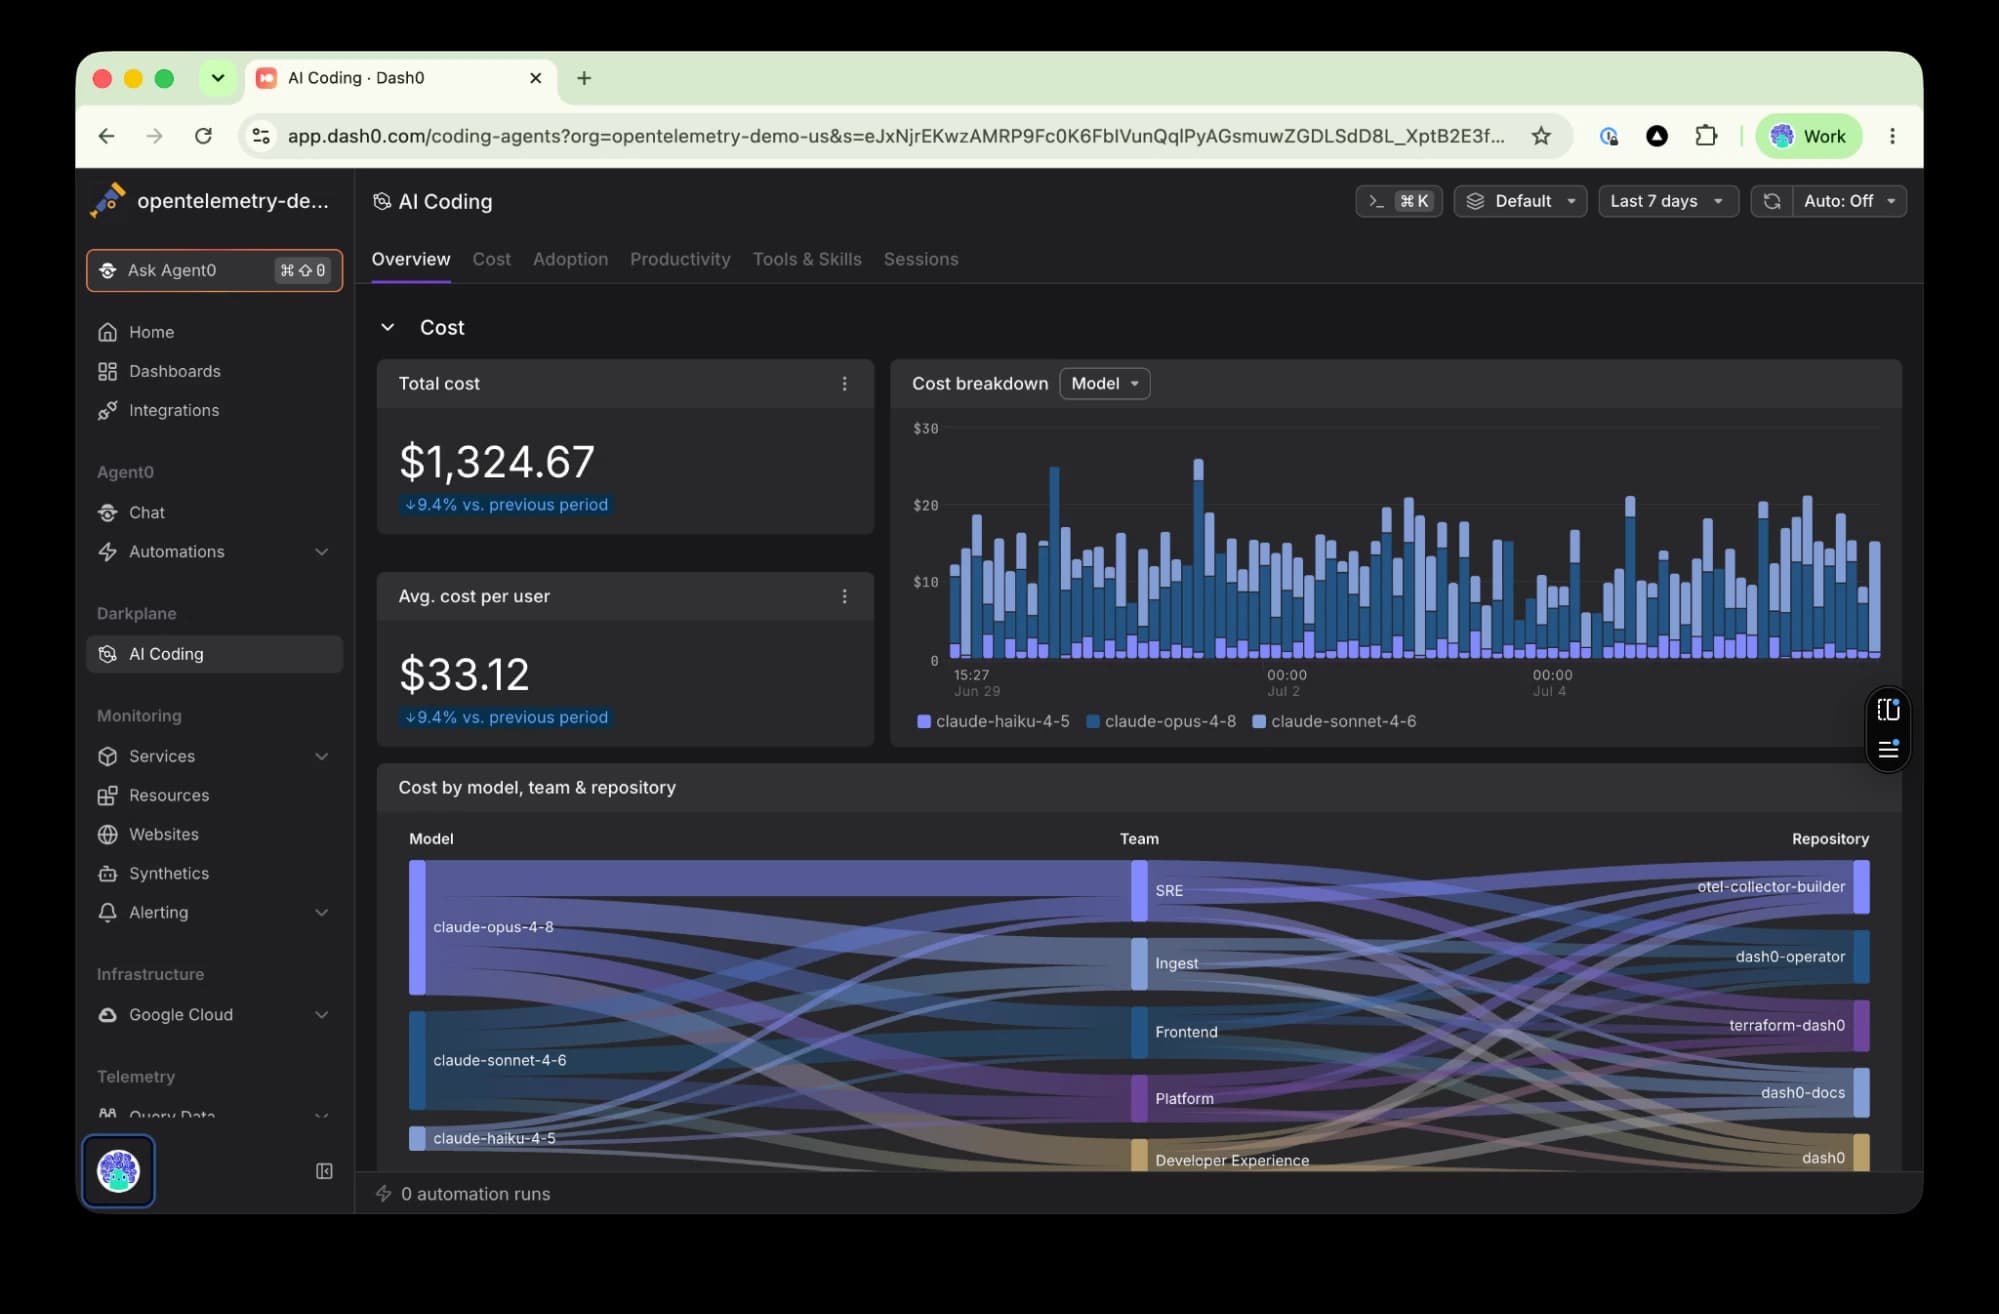Image resolution: width=1999 pixels, height=1314 pixels.
Task: Switch to the Productivity tab
Action: [x=680, y=259]
